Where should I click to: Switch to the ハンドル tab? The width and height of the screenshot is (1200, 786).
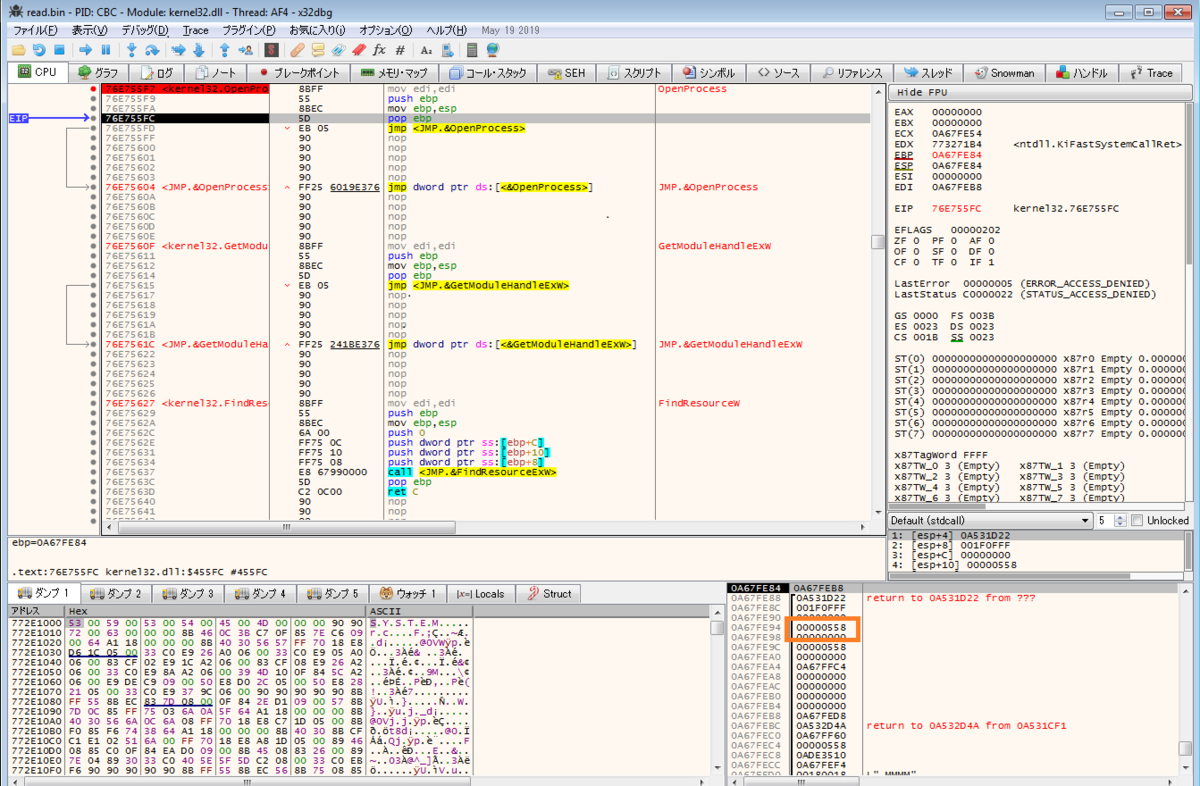pyautogui.click(x=1082, y=73)
